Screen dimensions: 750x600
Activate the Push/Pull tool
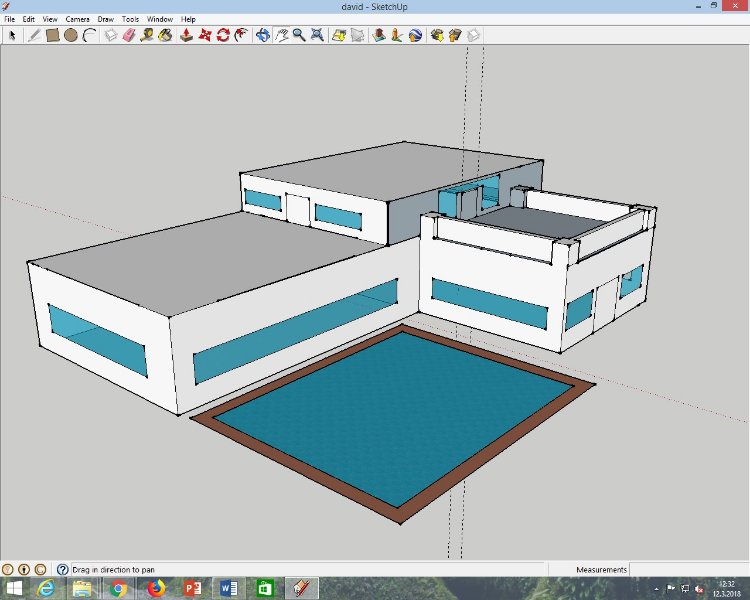pyautogui.click(x=186, y=35)
